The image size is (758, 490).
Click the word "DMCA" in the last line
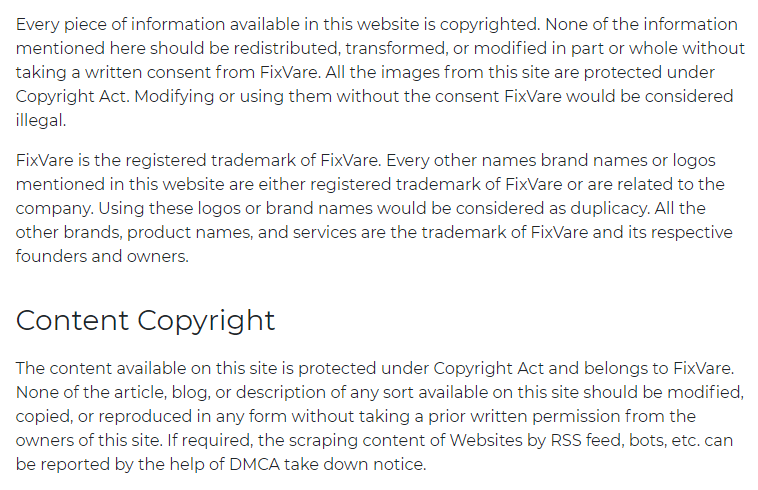tap(254, 464)
